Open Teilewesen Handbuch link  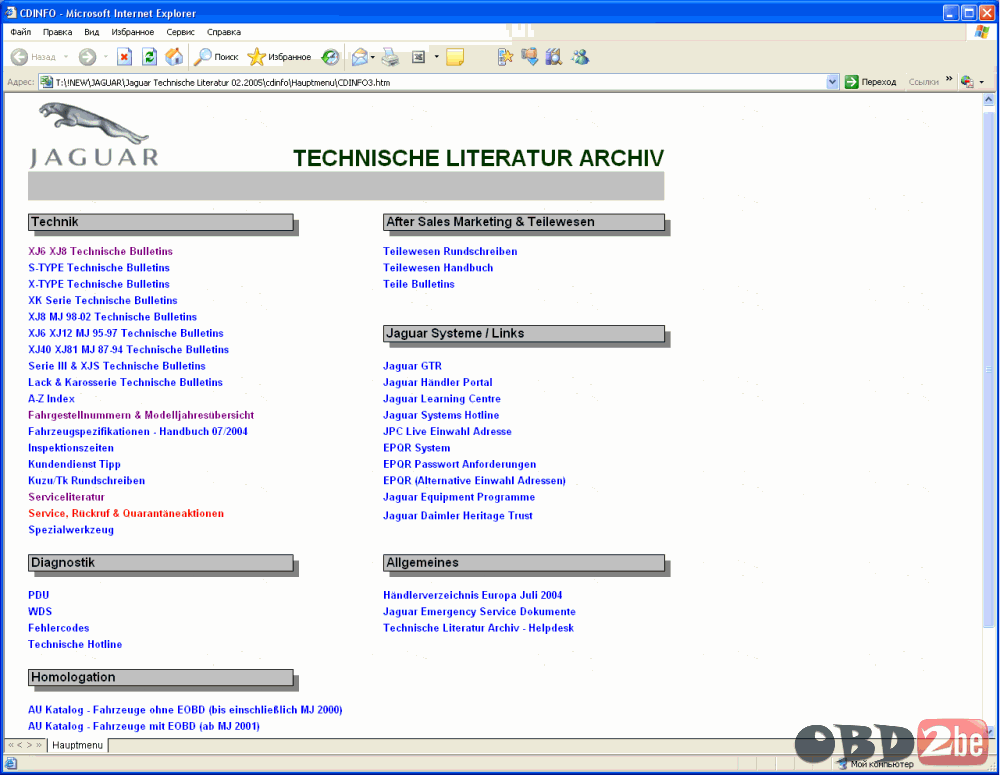point(438,268)
